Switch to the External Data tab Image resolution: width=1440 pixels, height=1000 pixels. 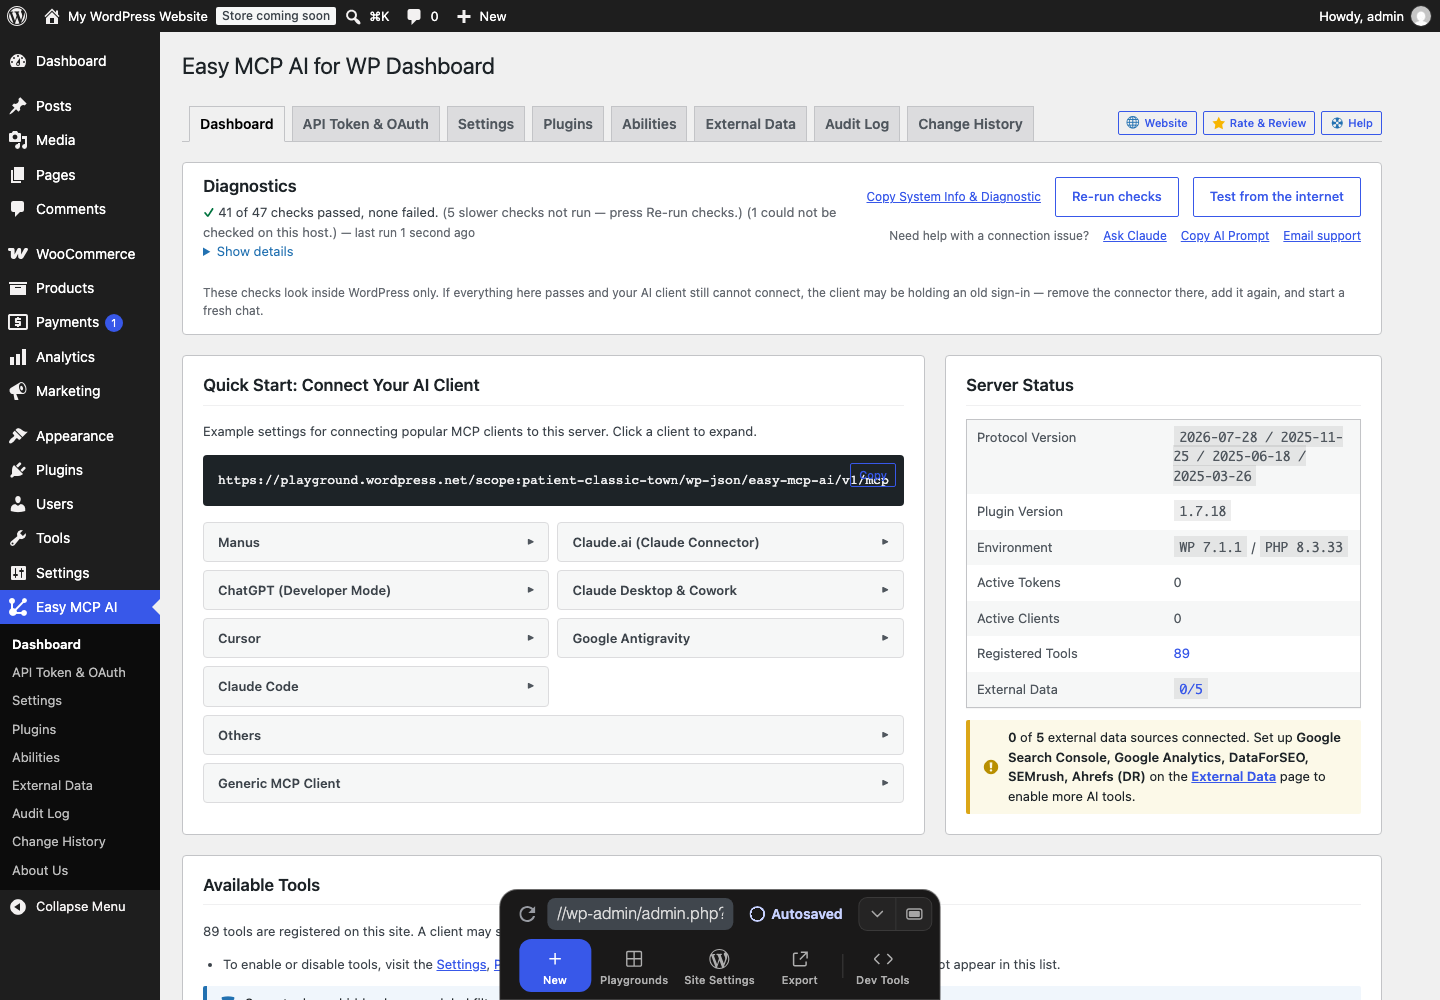tap(751, 124)
